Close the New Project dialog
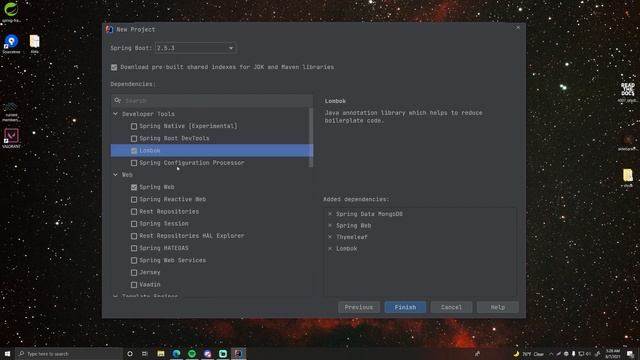640x360 pixels. (x=518, y=28)
